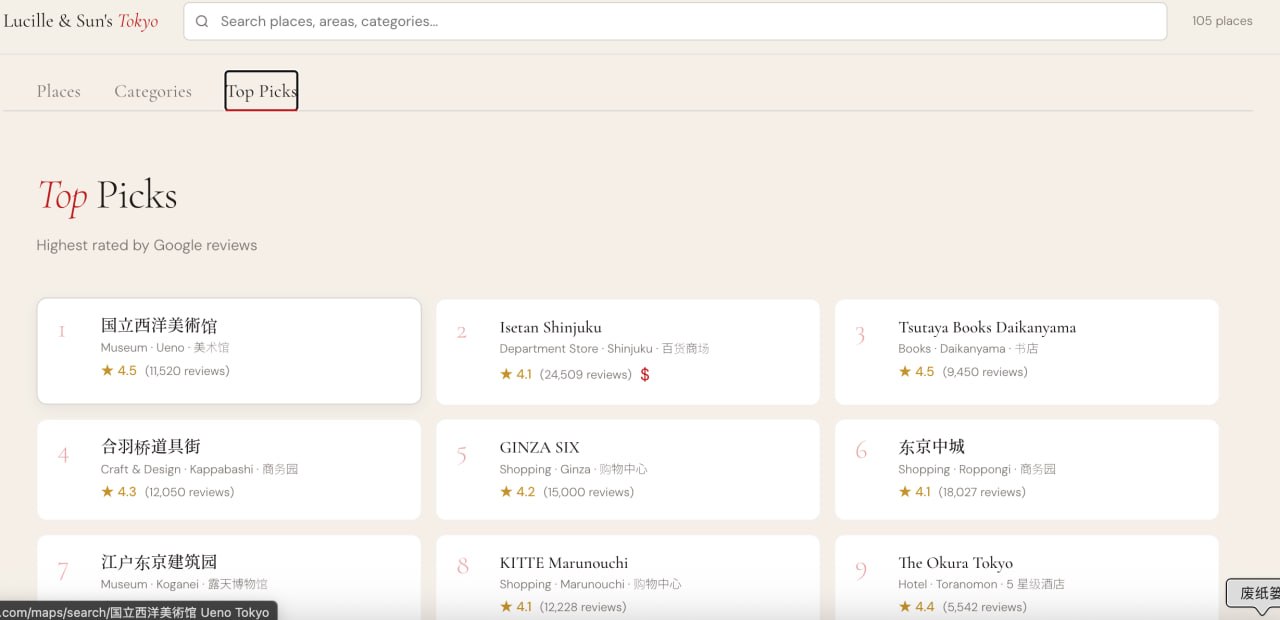Switch to the Places tab
The height and width of the screenshot is (620, 1280).
pyautogui.click(x=58, y=91)
